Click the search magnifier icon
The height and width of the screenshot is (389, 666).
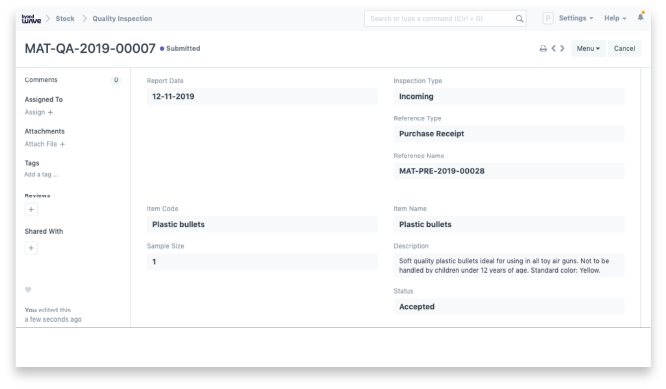pyautogui.click(x=519, y=19)
